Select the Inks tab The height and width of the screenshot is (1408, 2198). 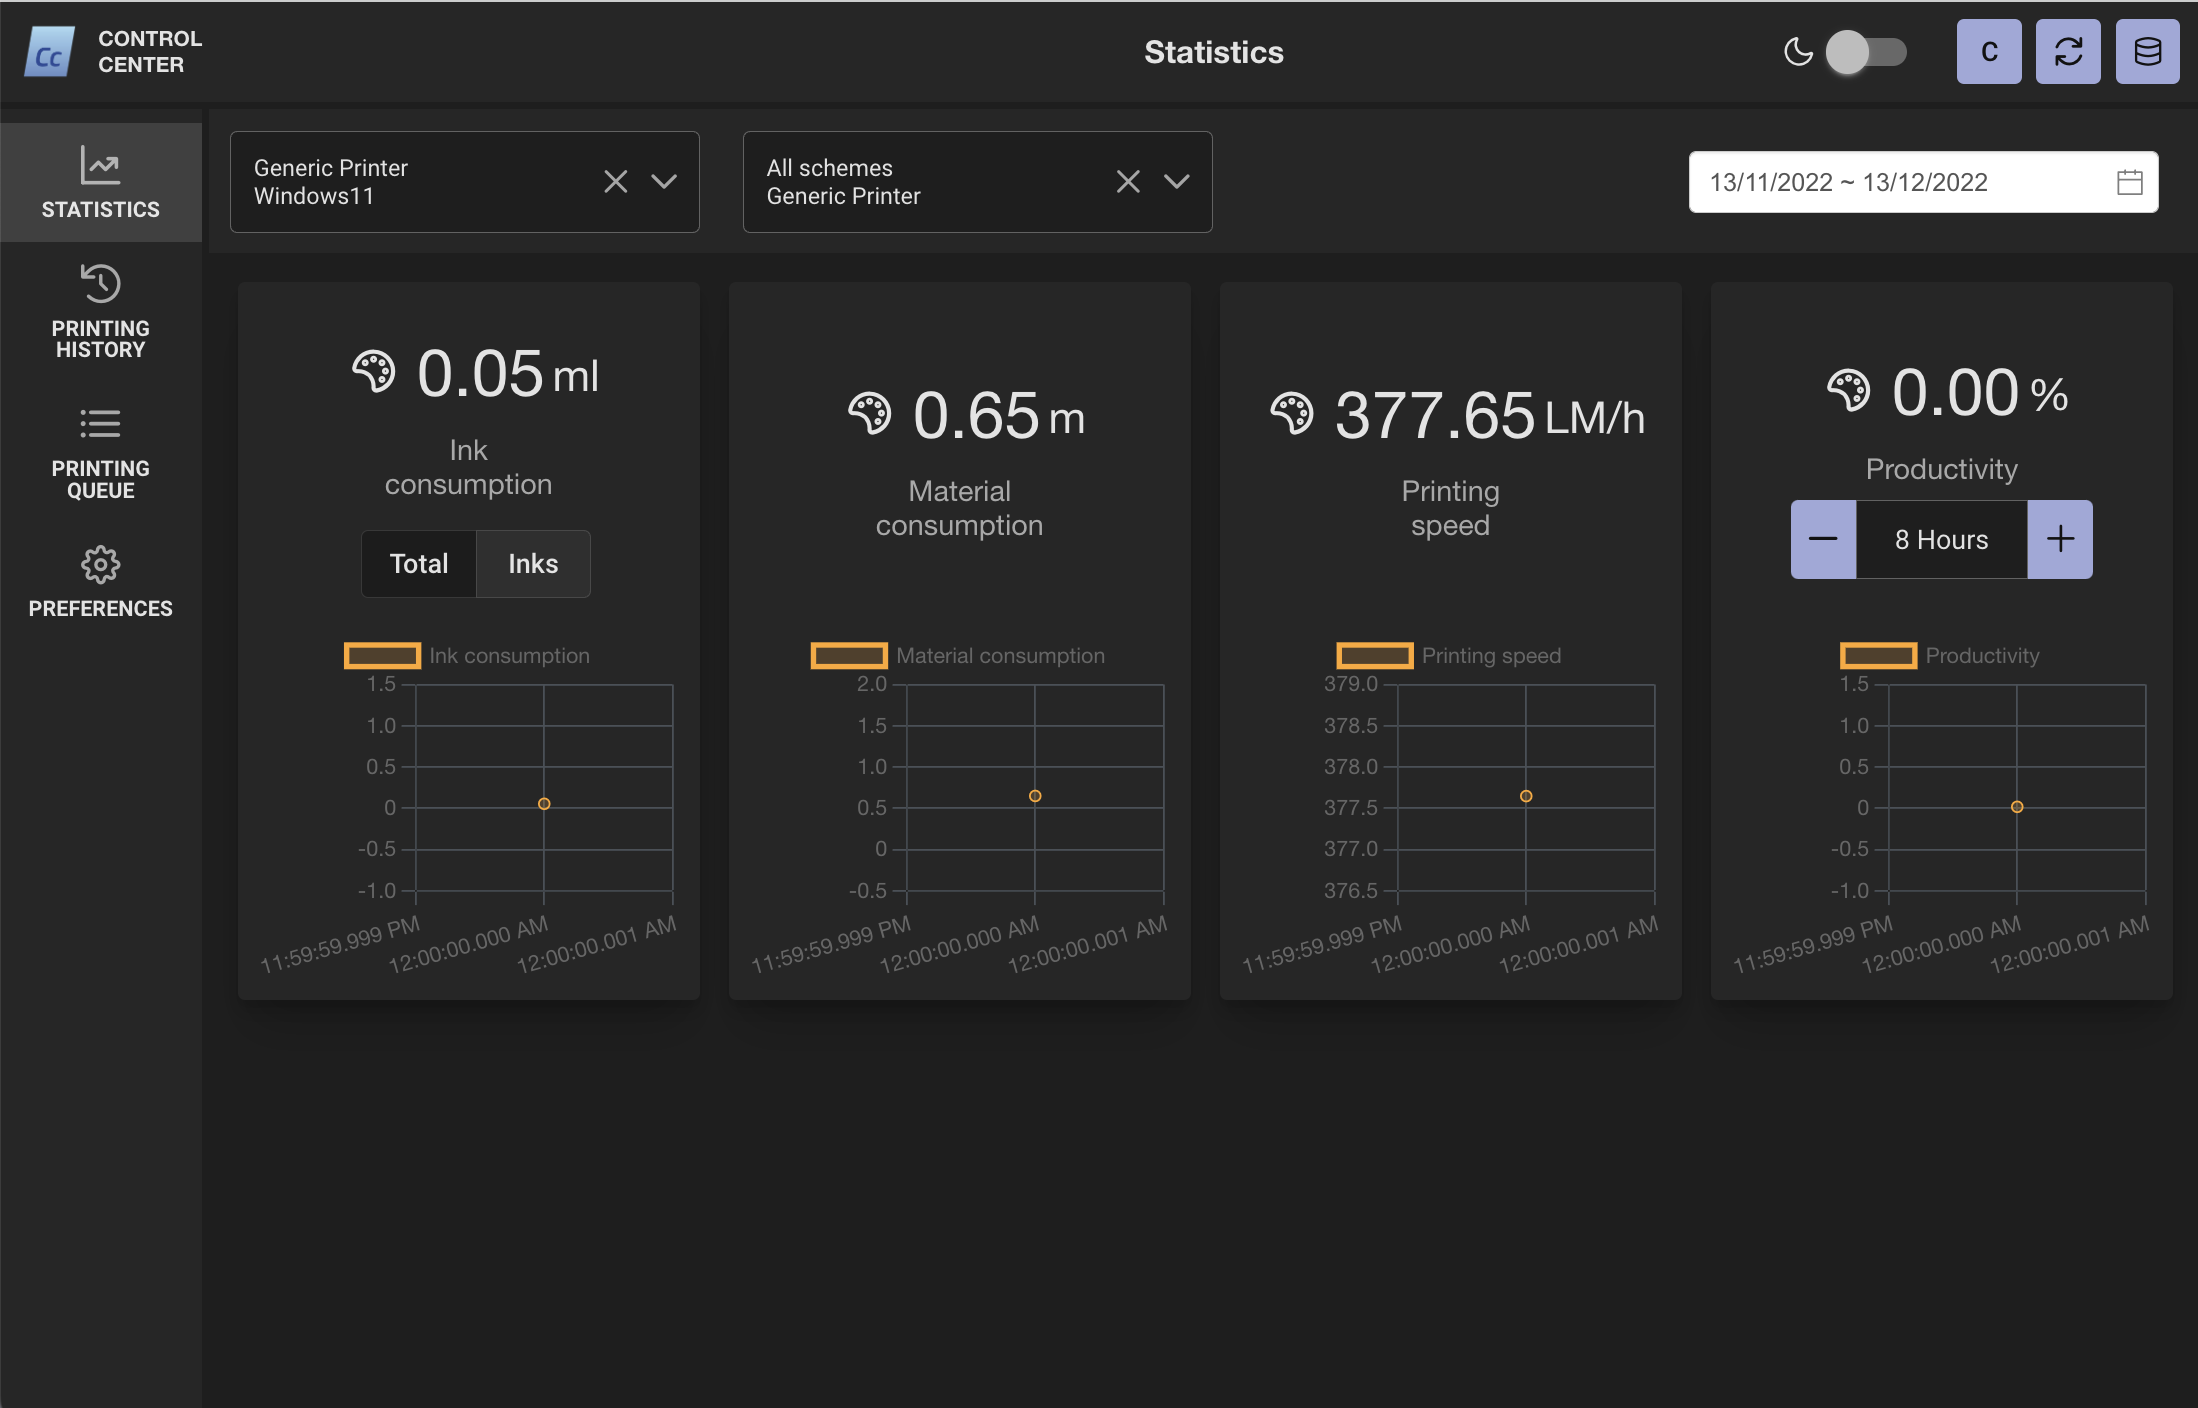click(533, 564)
